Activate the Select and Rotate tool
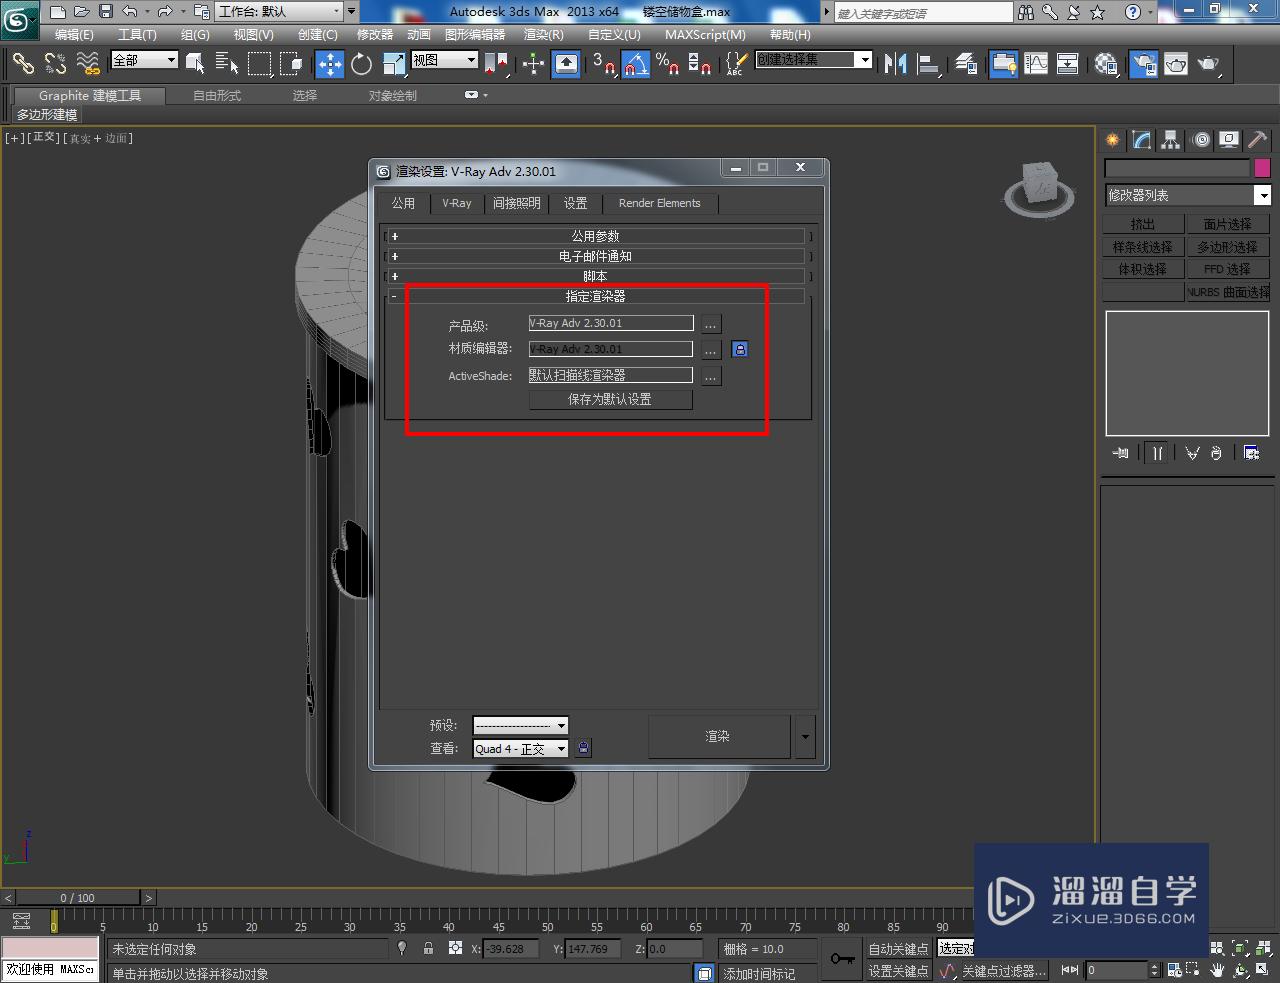 [361, 64]
